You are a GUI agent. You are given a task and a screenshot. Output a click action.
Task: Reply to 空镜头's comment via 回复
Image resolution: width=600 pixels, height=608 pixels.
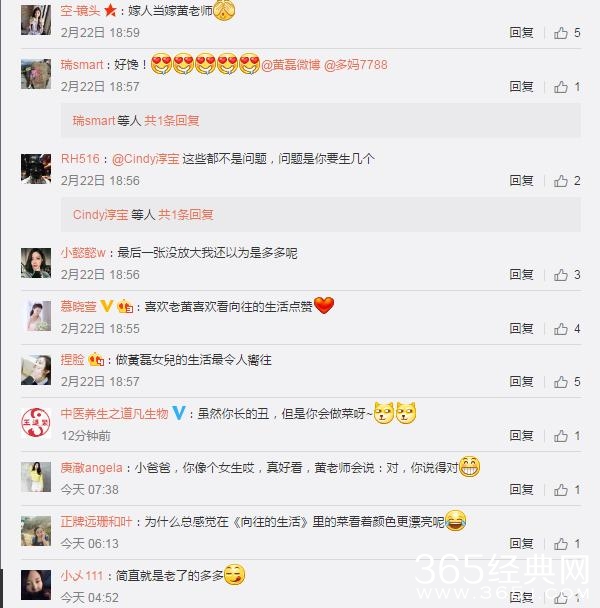[x=521, y=33]
